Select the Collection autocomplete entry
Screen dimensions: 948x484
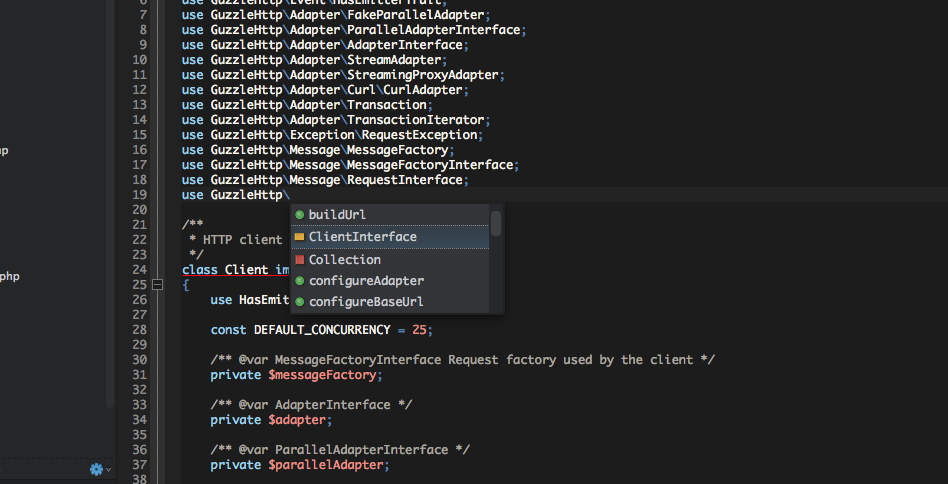point(344,260)
